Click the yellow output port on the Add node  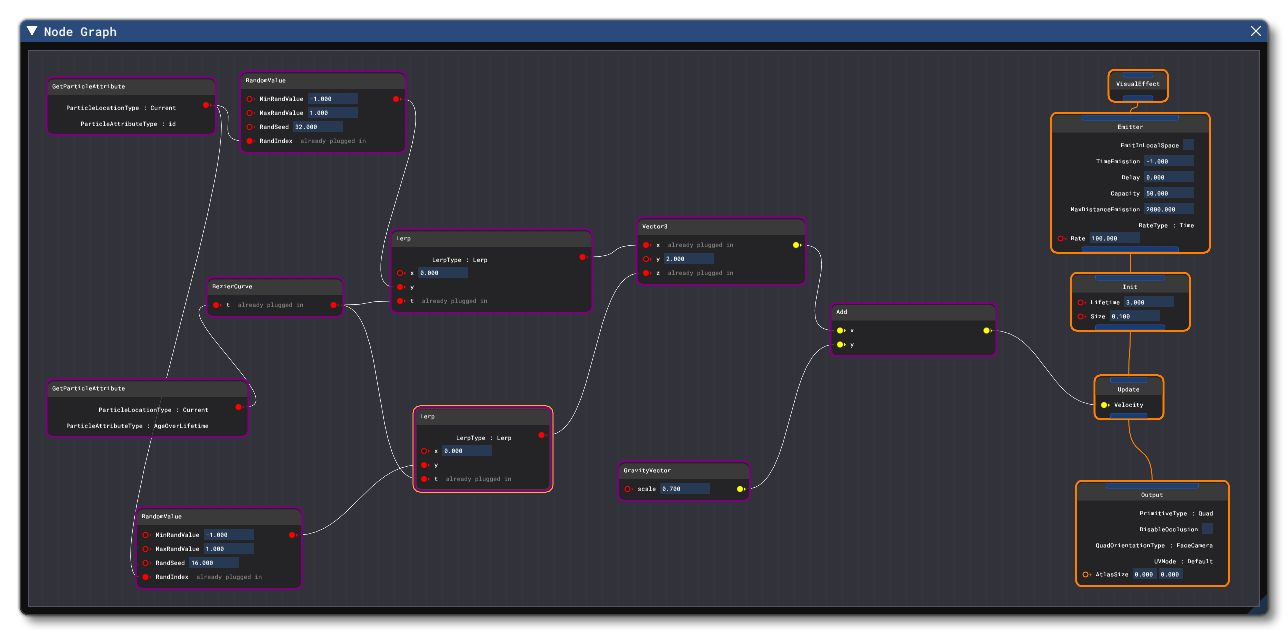986,331
